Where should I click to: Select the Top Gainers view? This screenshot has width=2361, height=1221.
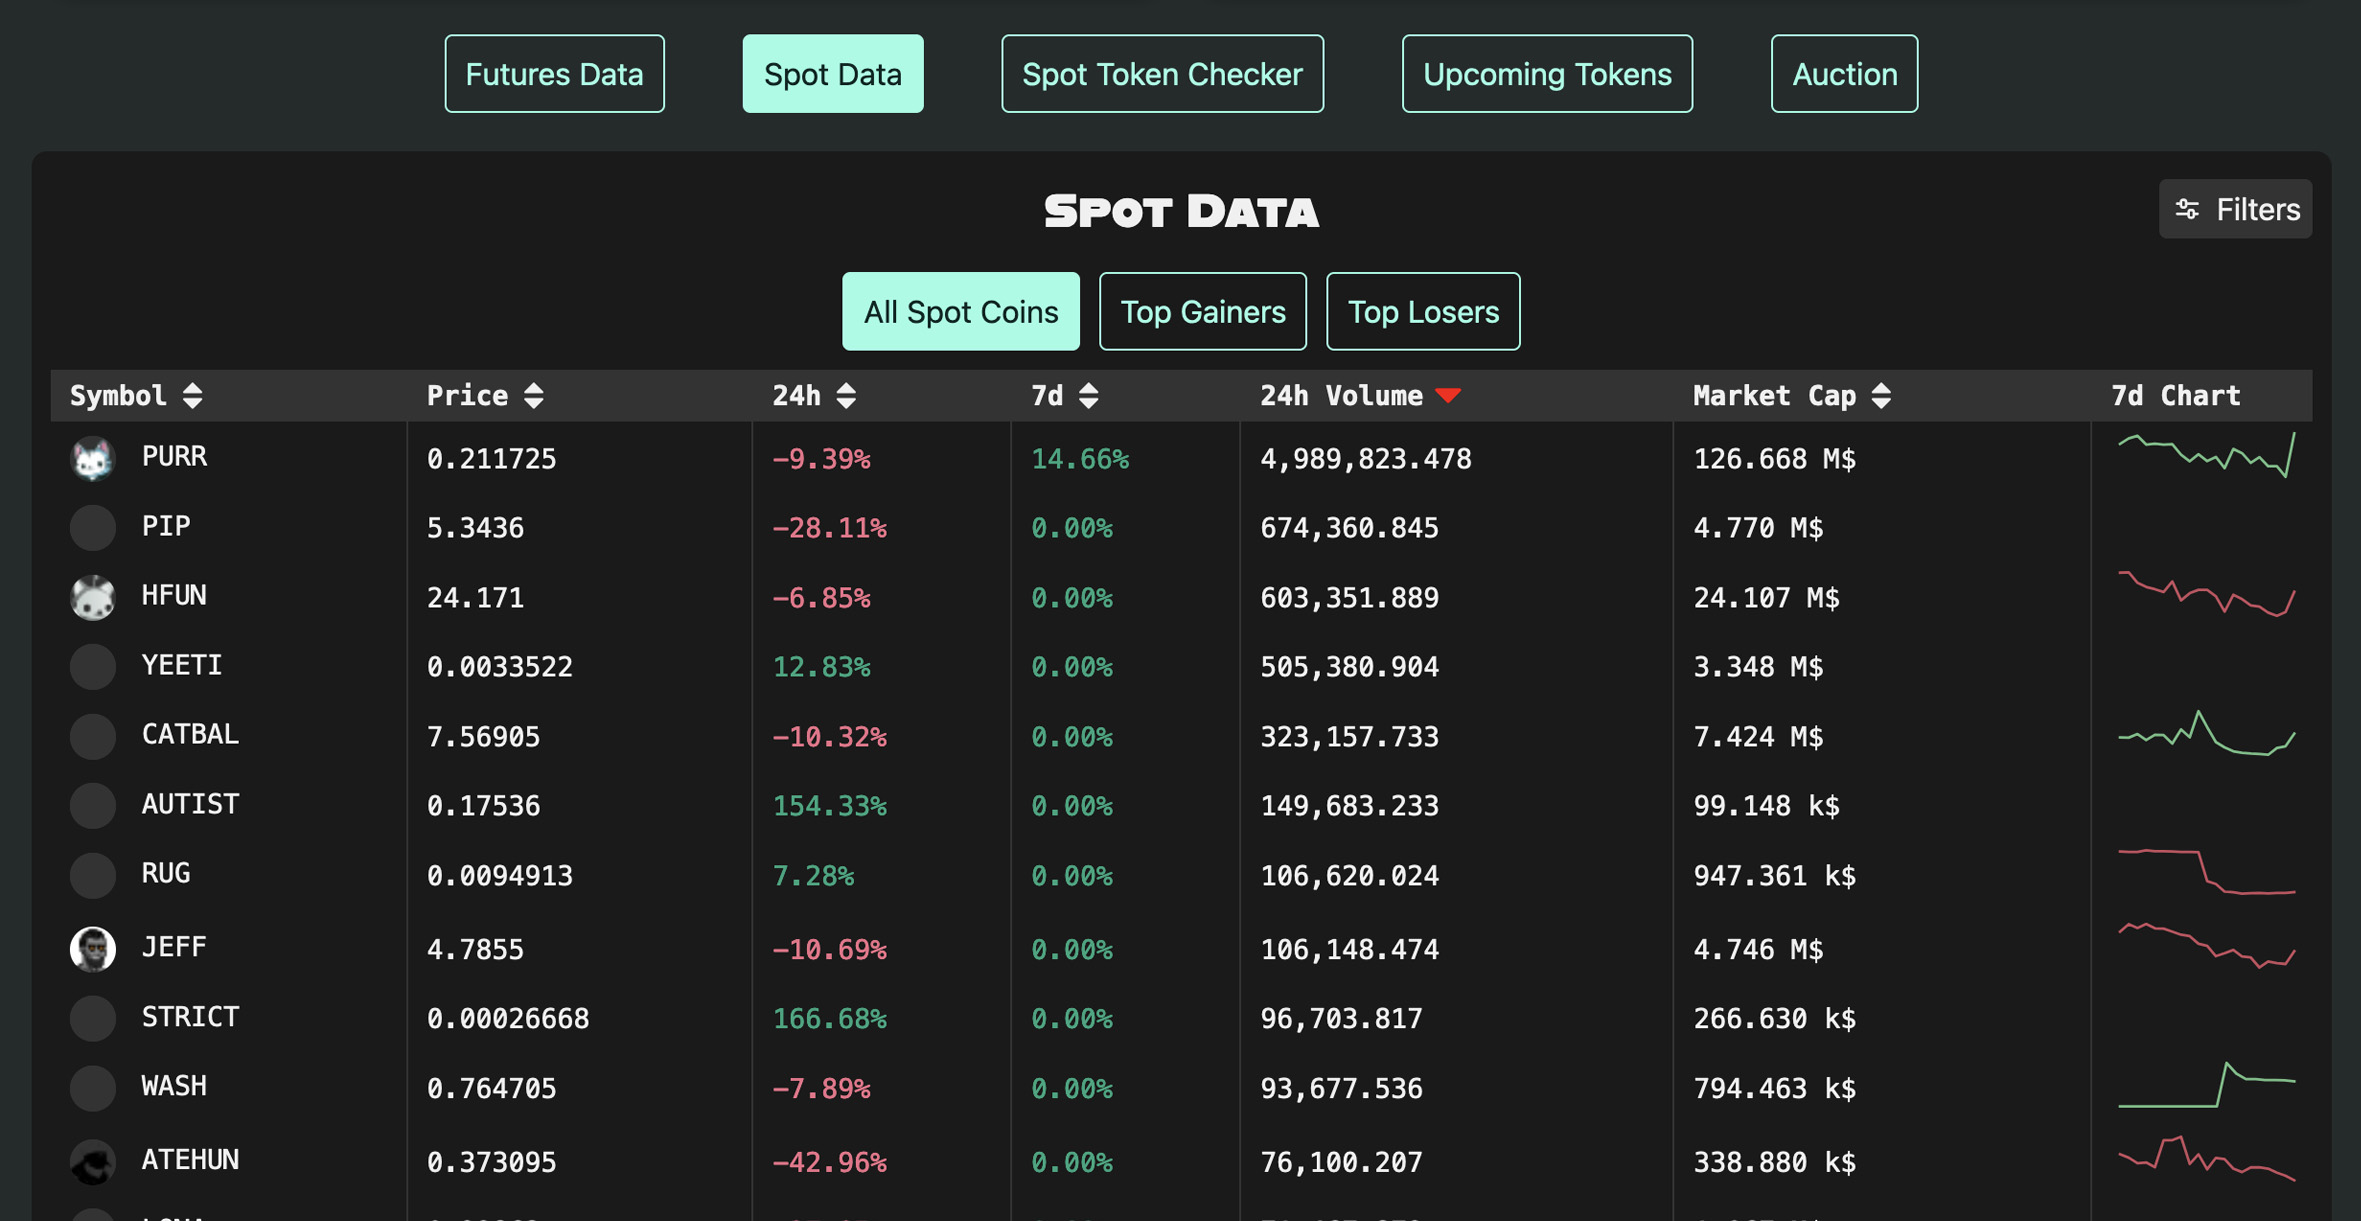click(1202, 311)
